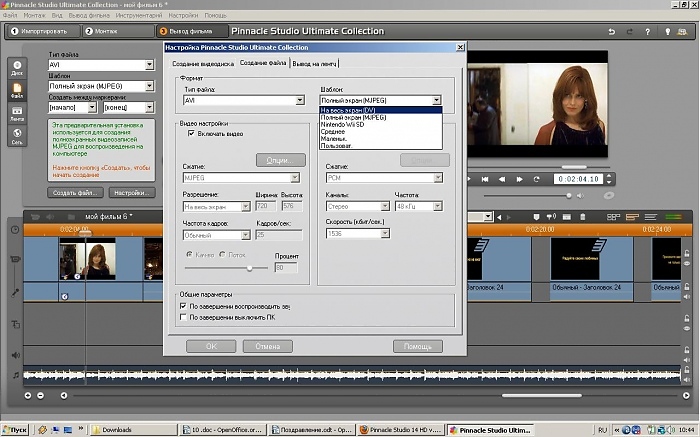The image size is (700, 437).
Task: Click the title overlay track icon
Action: coord(16,324)
